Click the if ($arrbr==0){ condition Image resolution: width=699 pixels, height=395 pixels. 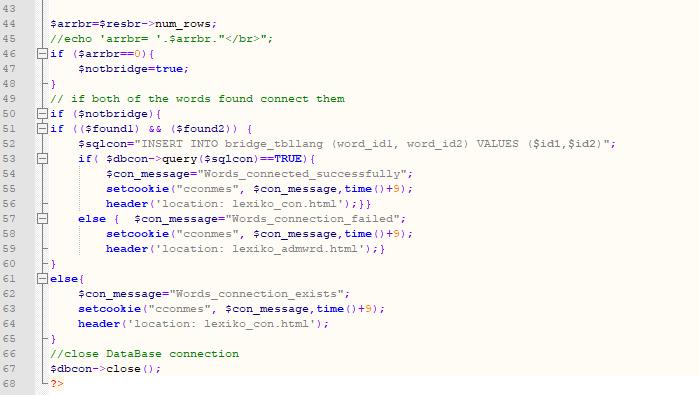tap(102, 54)
